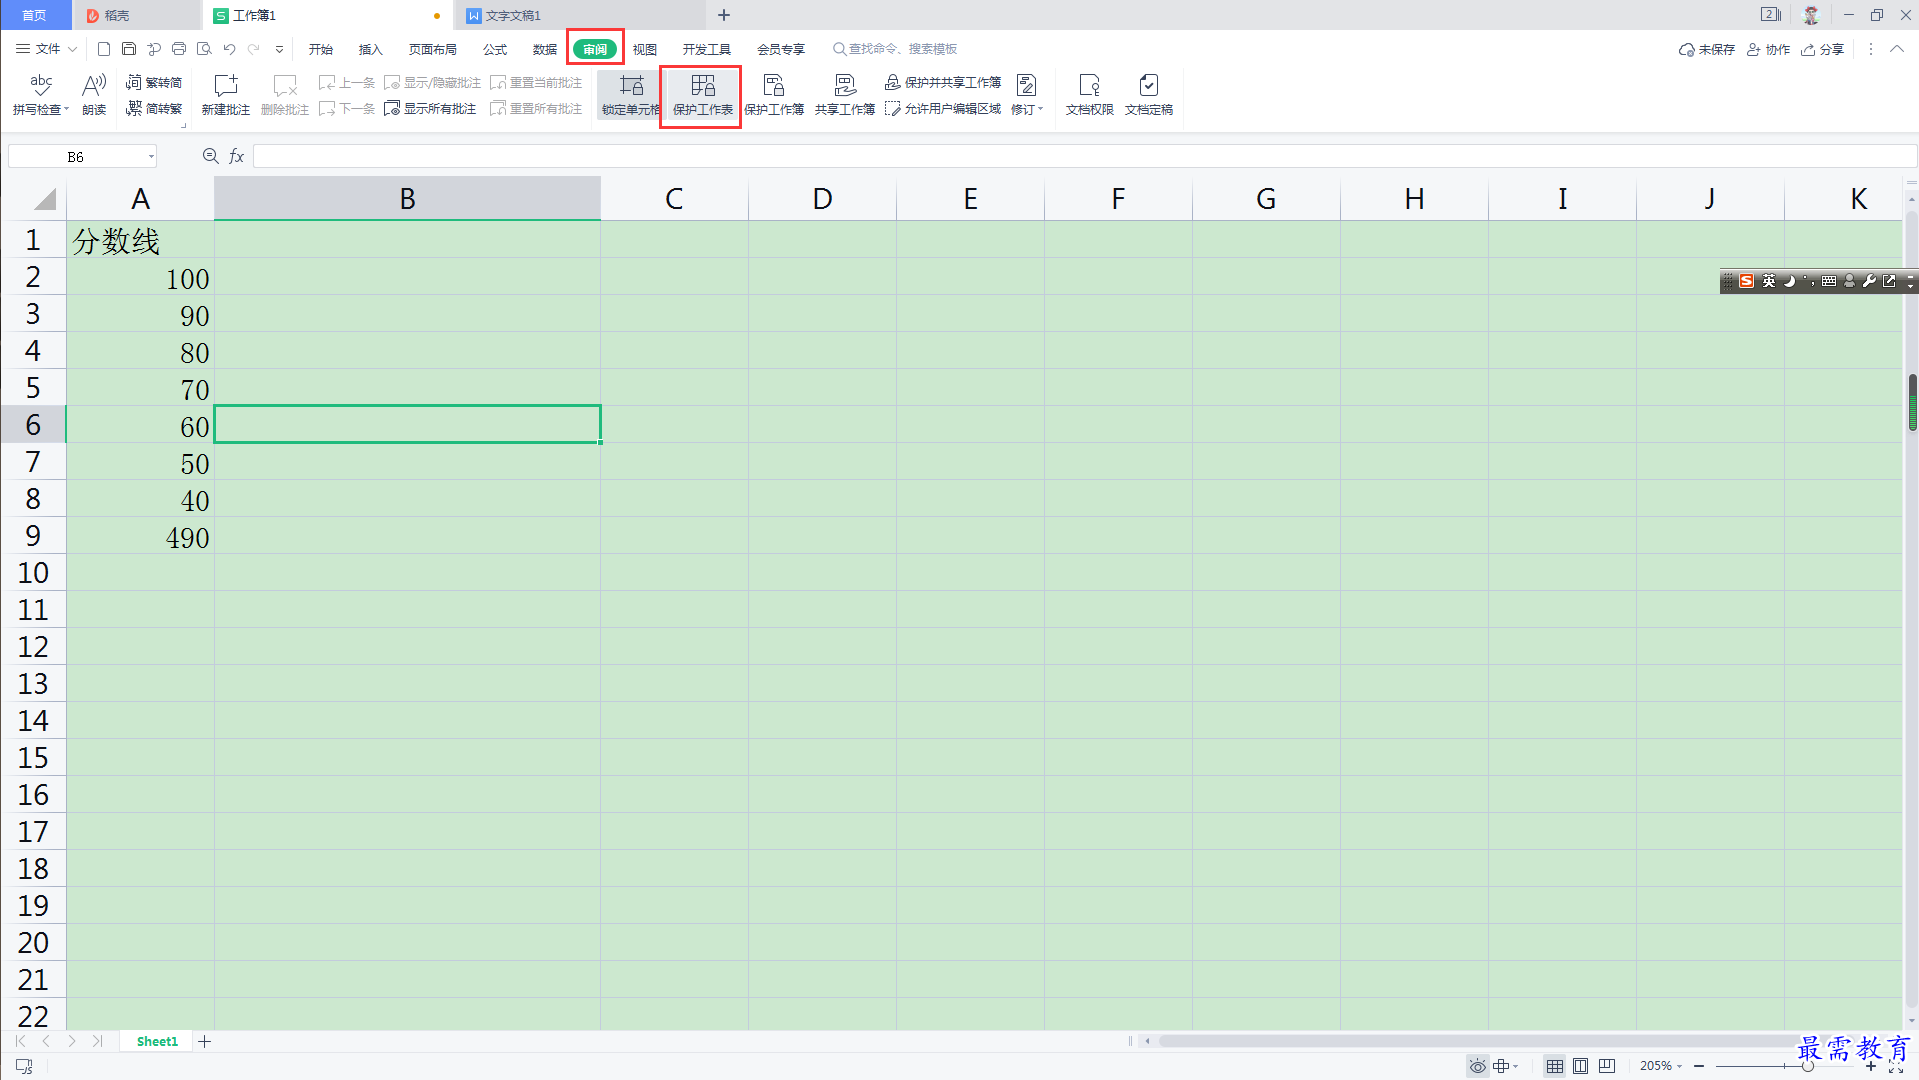The image size is (1919, 1080).
Task: Click 保护并共享工作簿
Action: pyautogui.click(x=943, y=82)
